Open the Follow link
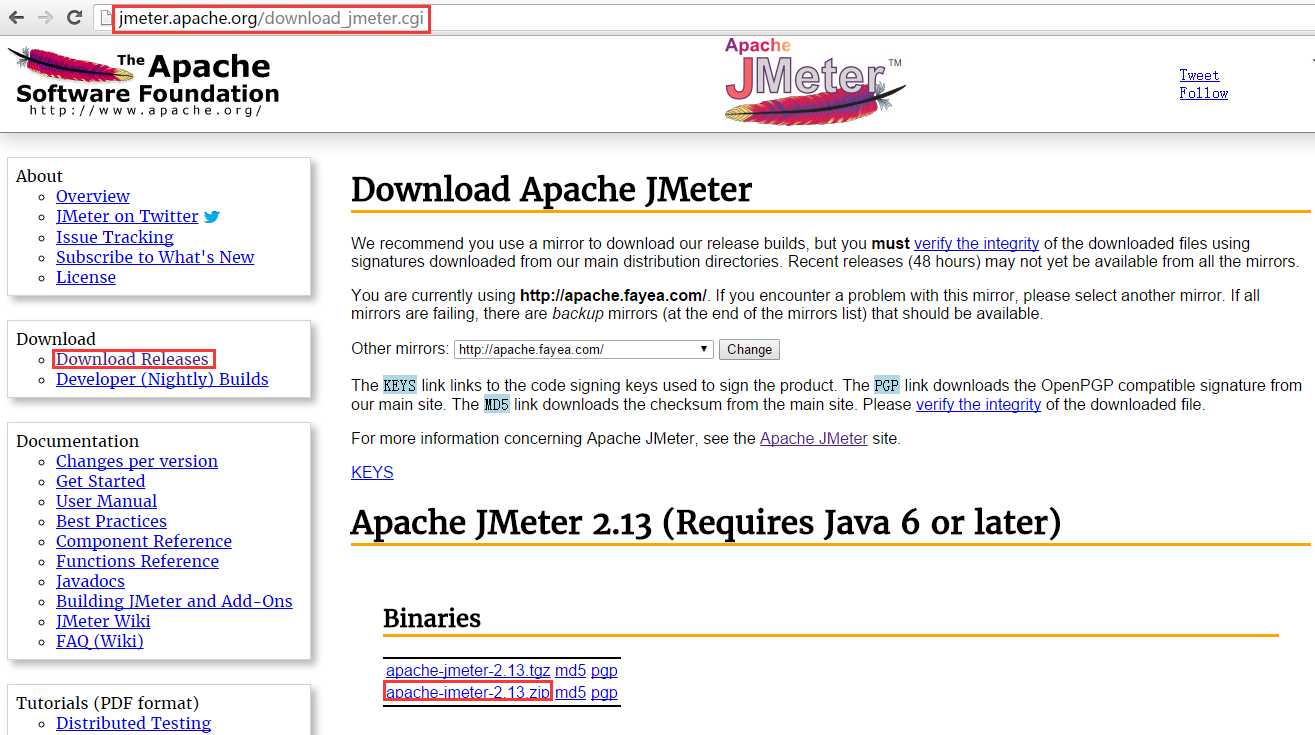This screenshot has height=735, width=1315. pyautogui.click(x=1203, y=93)
